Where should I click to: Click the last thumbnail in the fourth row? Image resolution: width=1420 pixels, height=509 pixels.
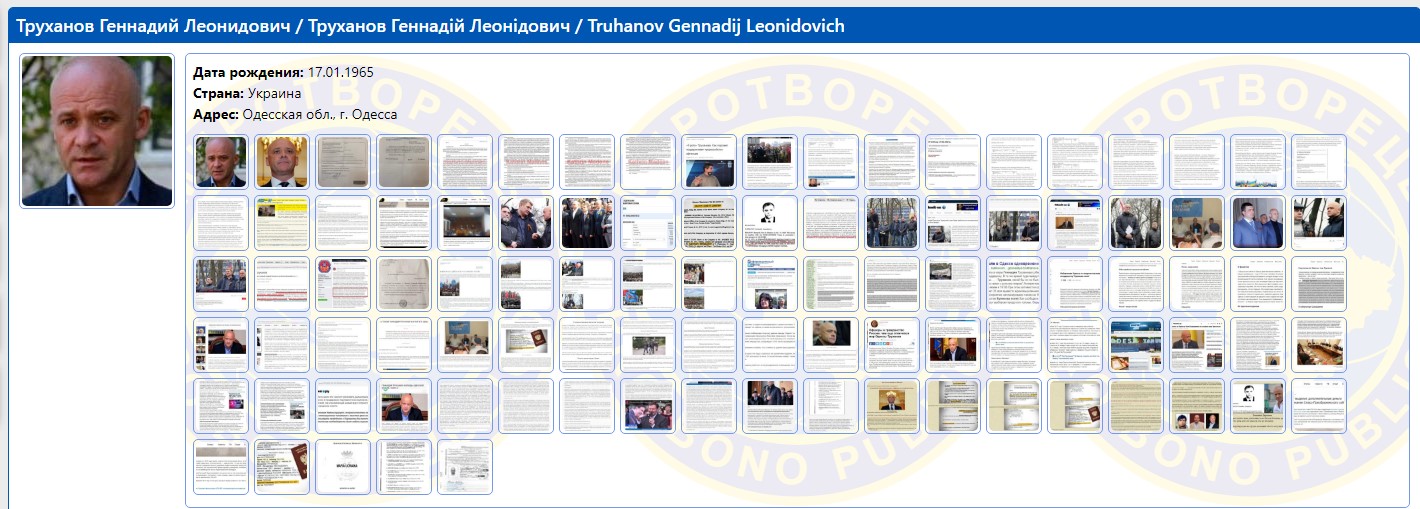tap(1318, 345)
